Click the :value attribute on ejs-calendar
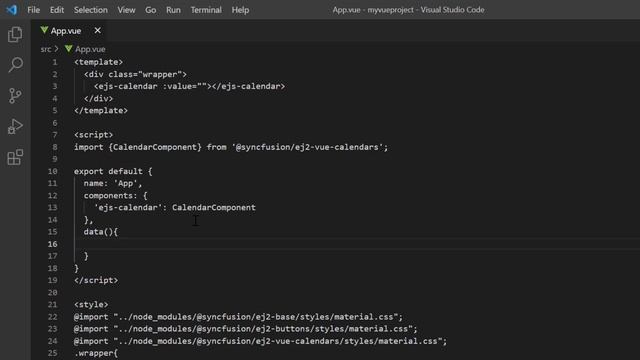640x360 pixels. (x=184, y=86)
